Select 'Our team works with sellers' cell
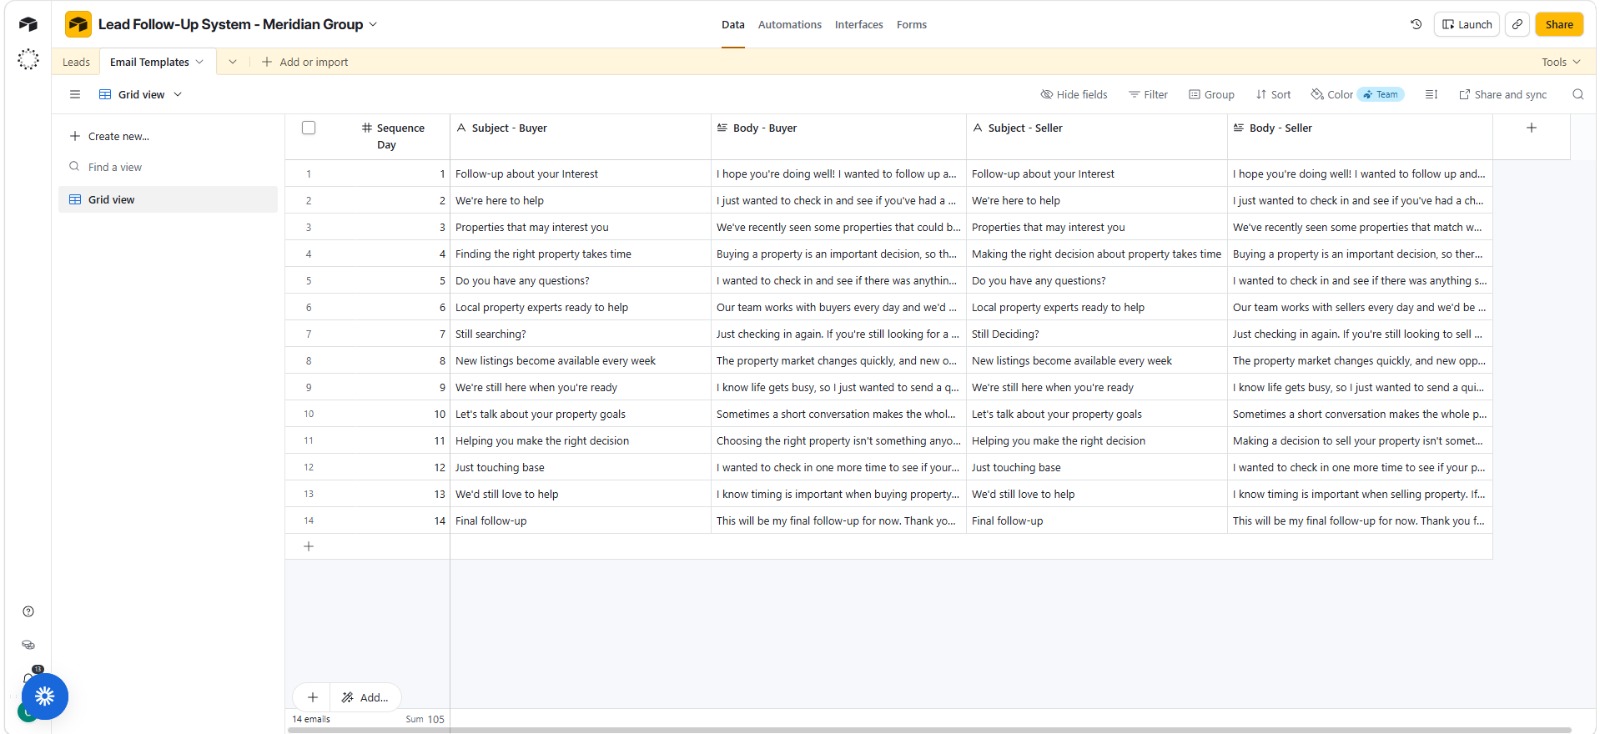This screenshot has width=1600, height=734. pyautogui.click(x=1360, y=307)
